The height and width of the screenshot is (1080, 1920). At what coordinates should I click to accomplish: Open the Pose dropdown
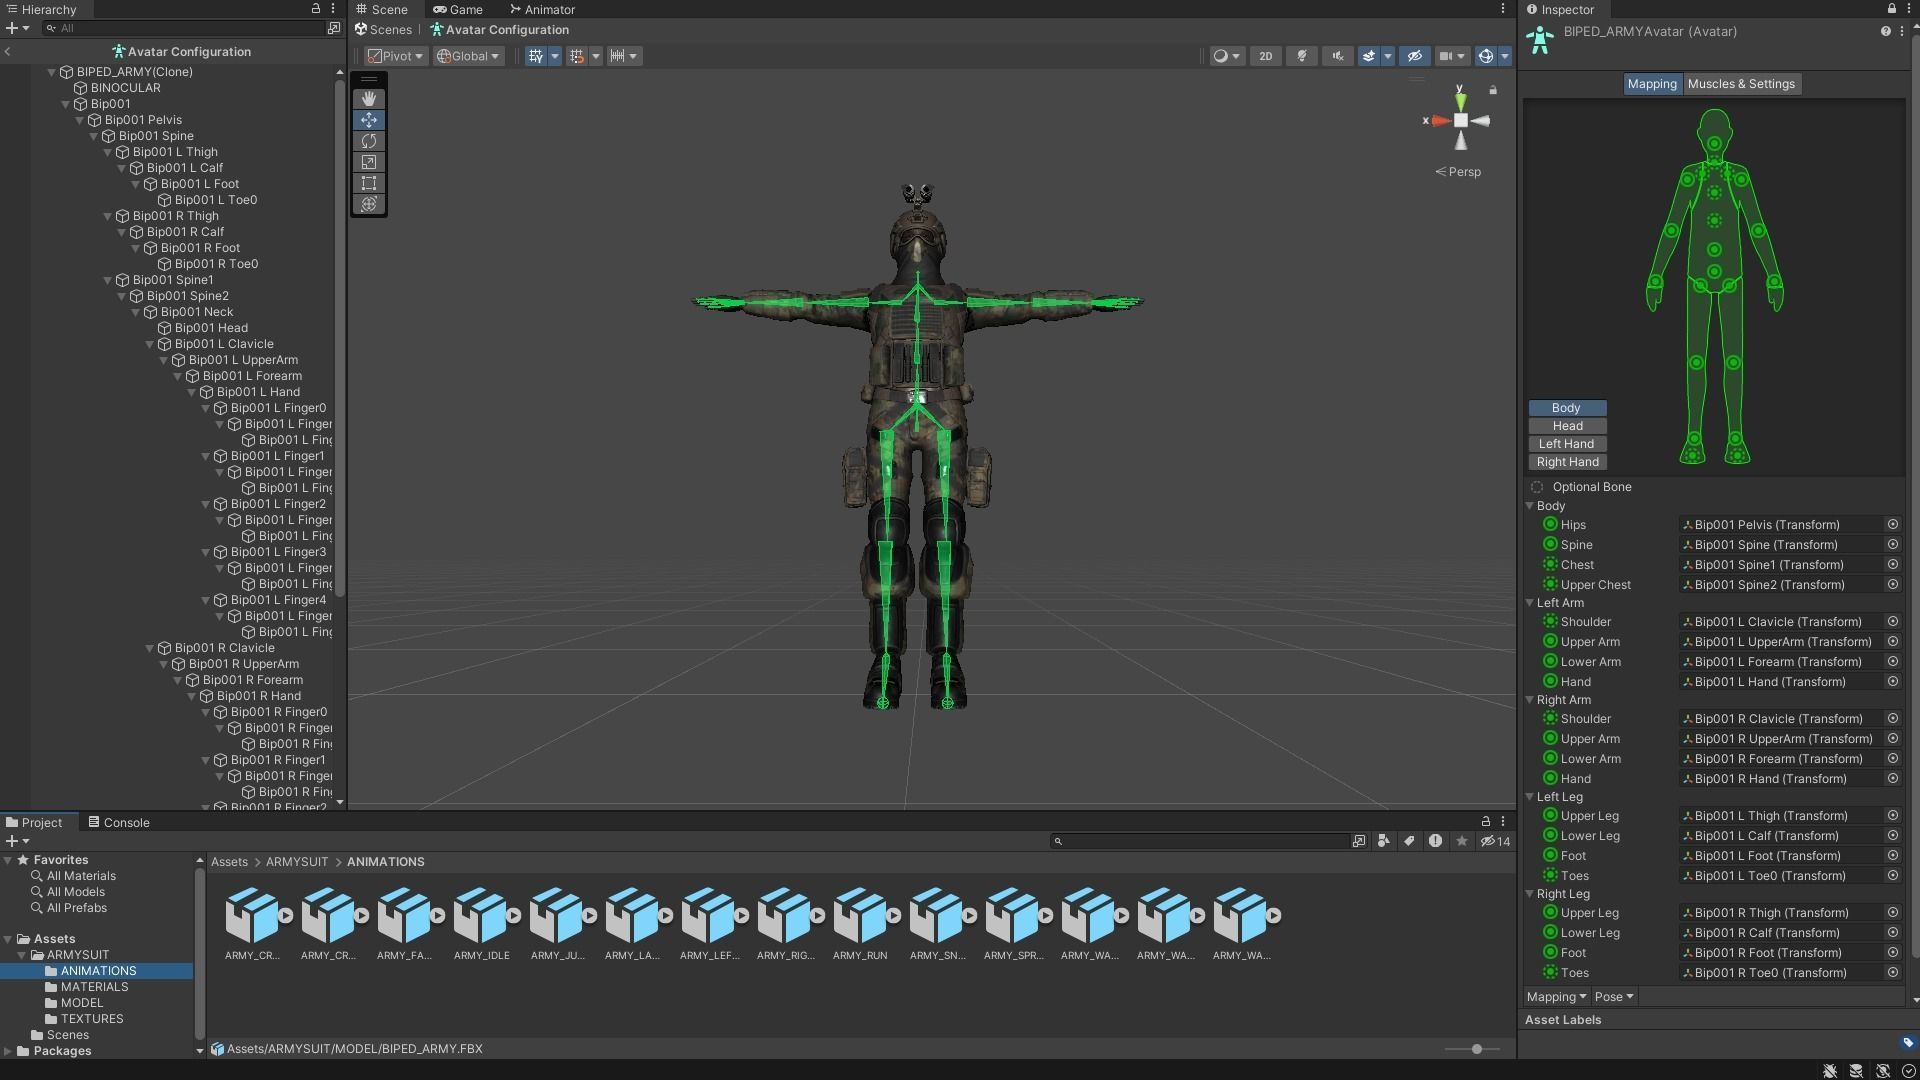point(1613,997)
